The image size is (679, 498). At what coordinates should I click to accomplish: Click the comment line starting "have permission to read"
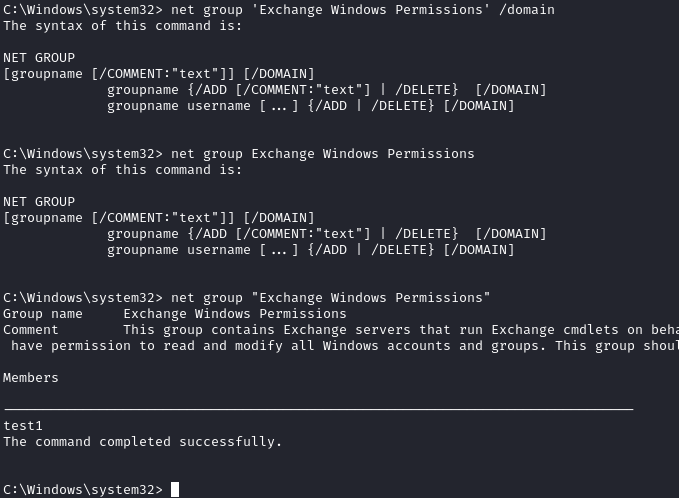click(x=340, y=346)
